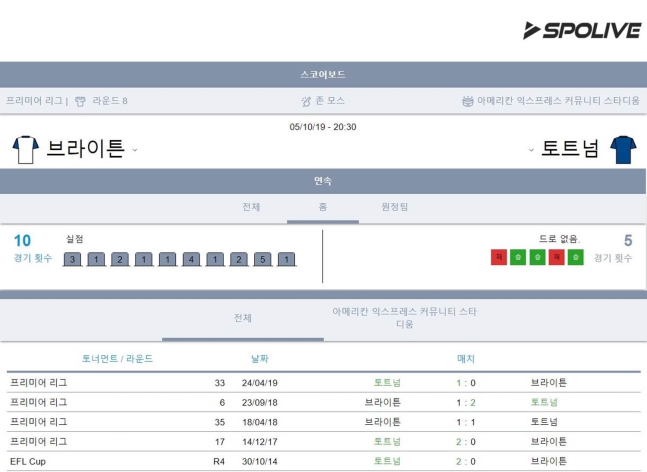The width and height of the screenshot is (647, 472).
Task: Click the SPOLIVE logo
Action: point(582,31)
